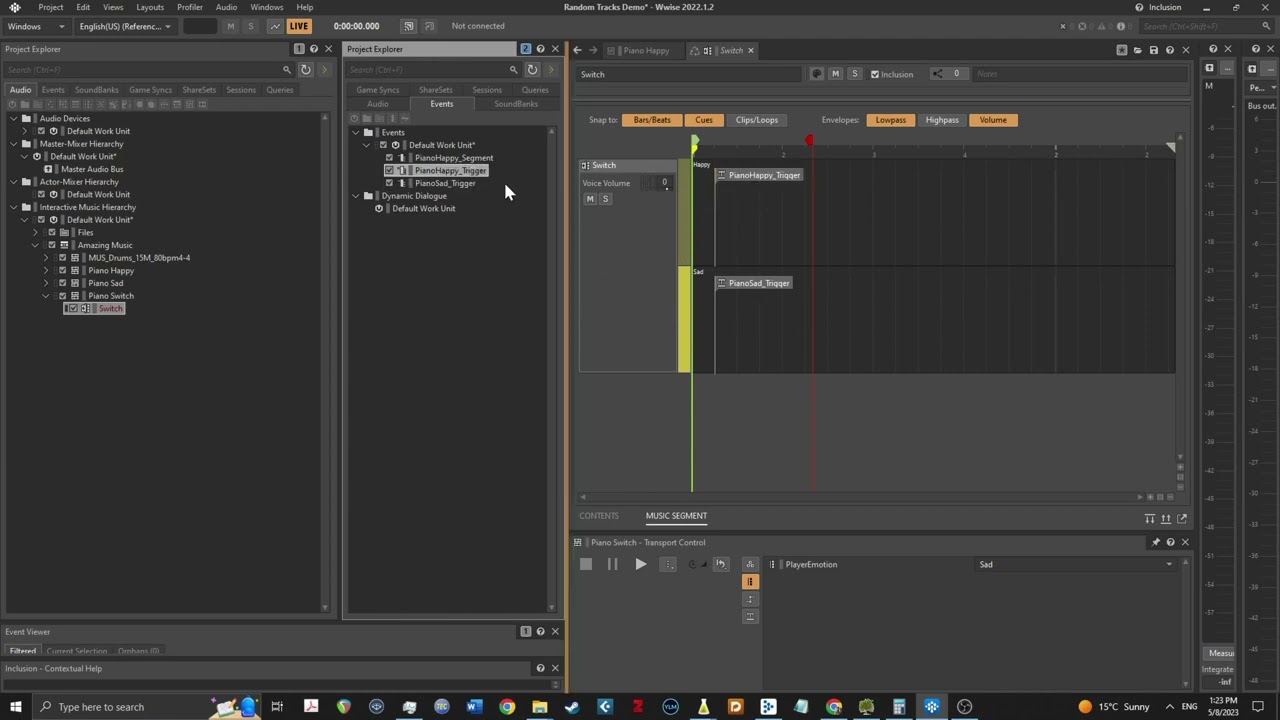Open SoundBanks tab in first Project Explorer
Screen dimensions: 1280x720
pyautogui.click(x=96, y=90)
